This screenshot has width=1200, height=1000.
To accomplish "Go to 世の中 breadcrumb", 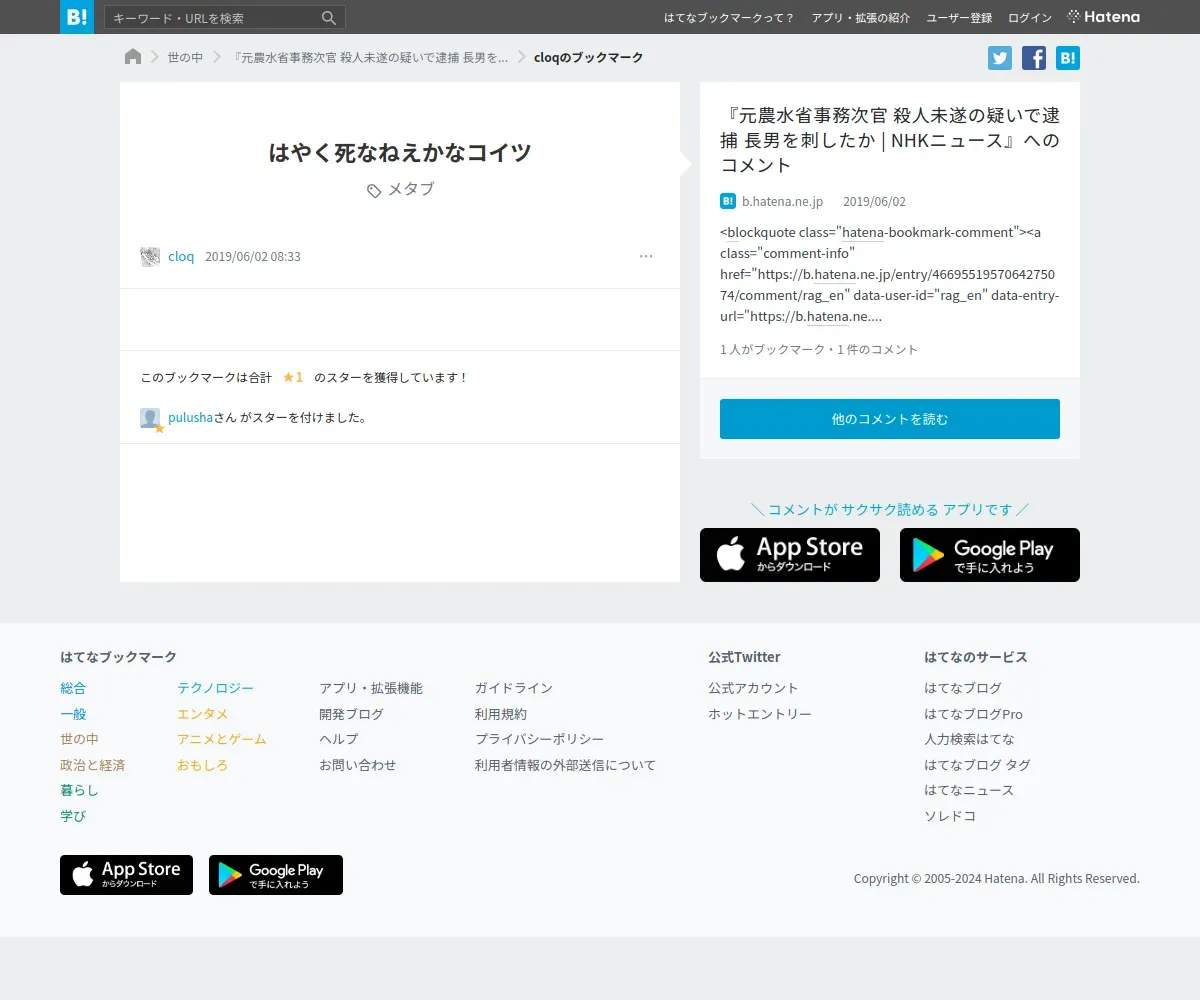I will (185, 58).
